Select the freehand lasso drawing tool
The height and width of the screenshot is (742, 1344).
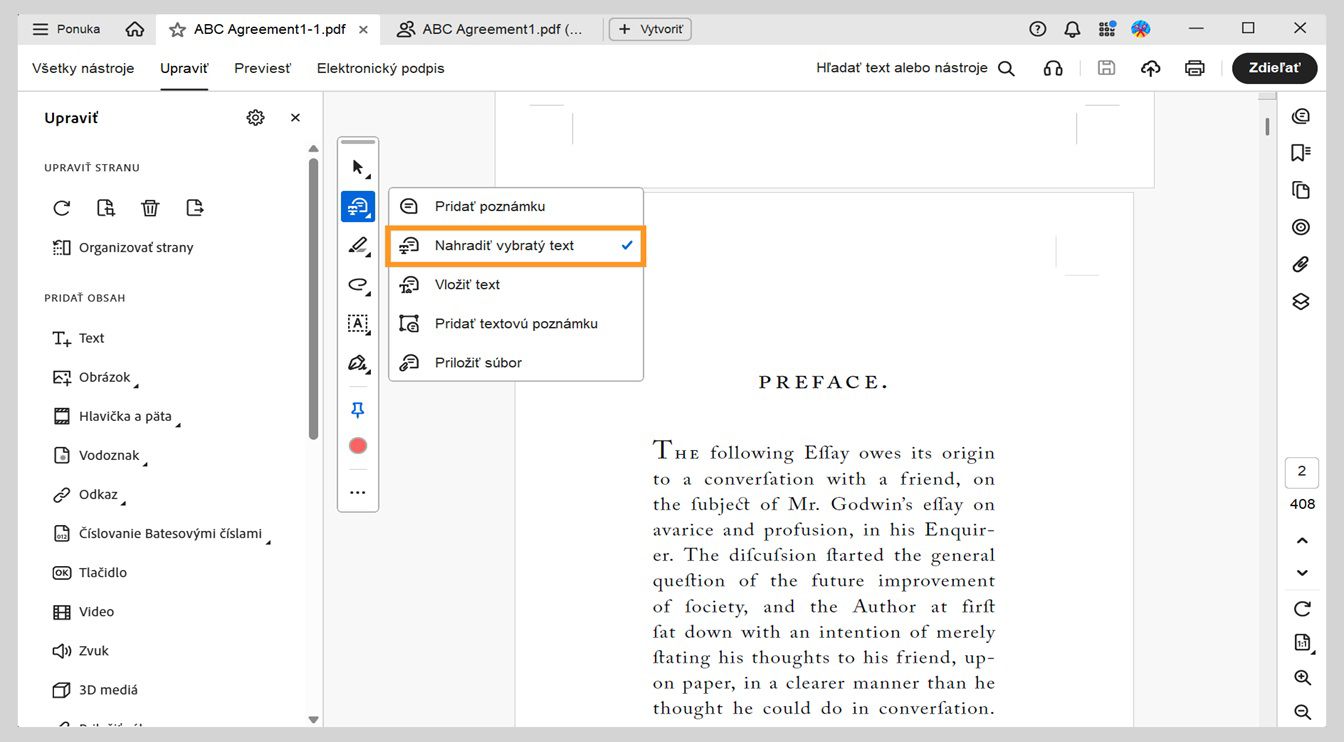pos(358,285)
